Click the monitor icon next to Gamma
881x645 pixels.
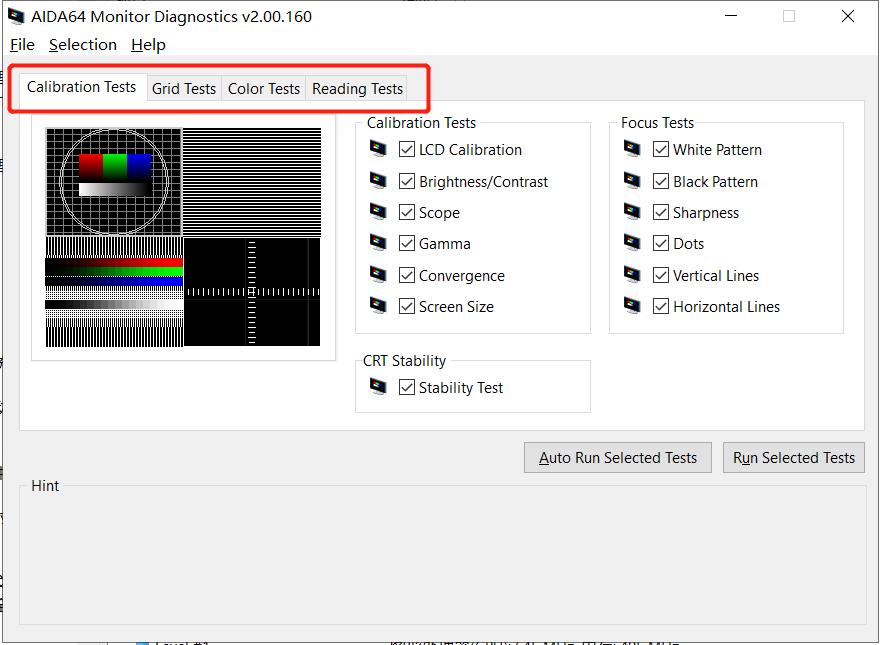click(378, 243)
